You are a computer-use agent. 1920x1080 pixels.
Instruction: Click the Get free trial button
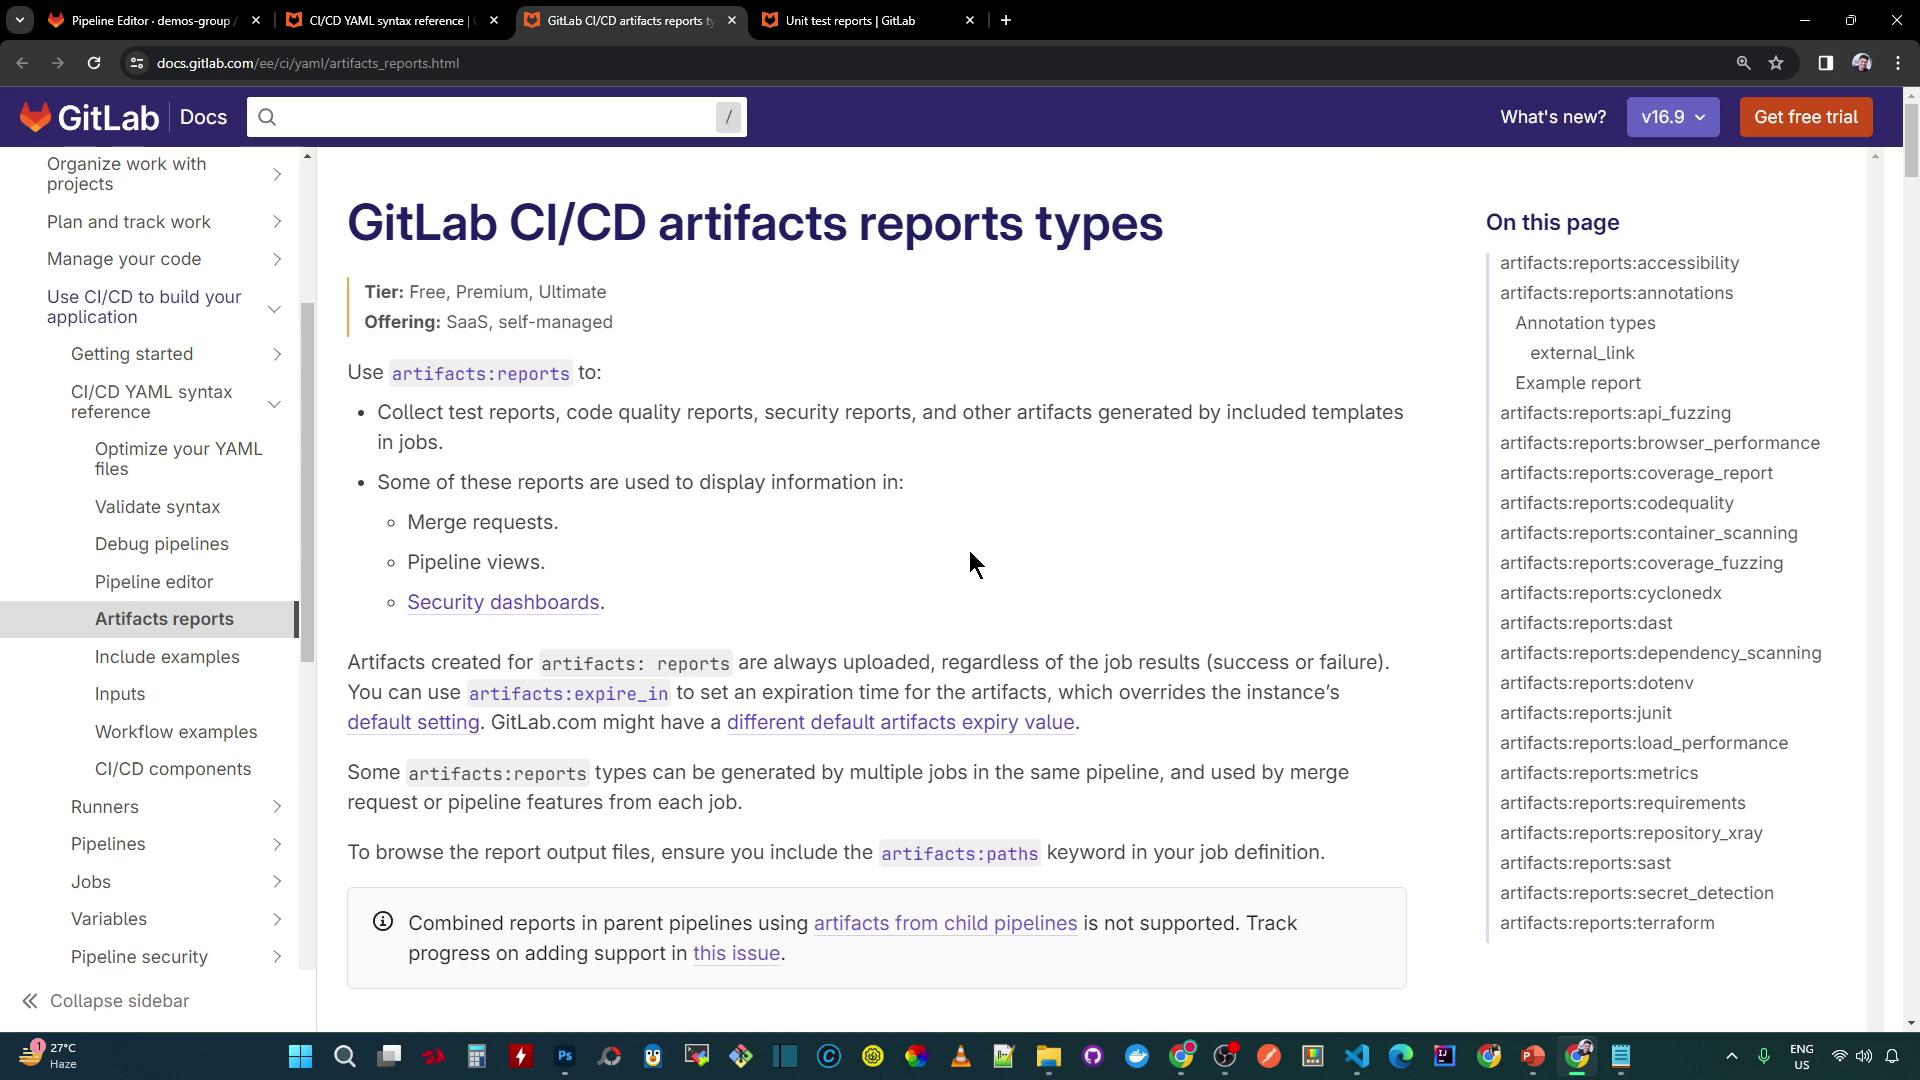click(1805, 117)
